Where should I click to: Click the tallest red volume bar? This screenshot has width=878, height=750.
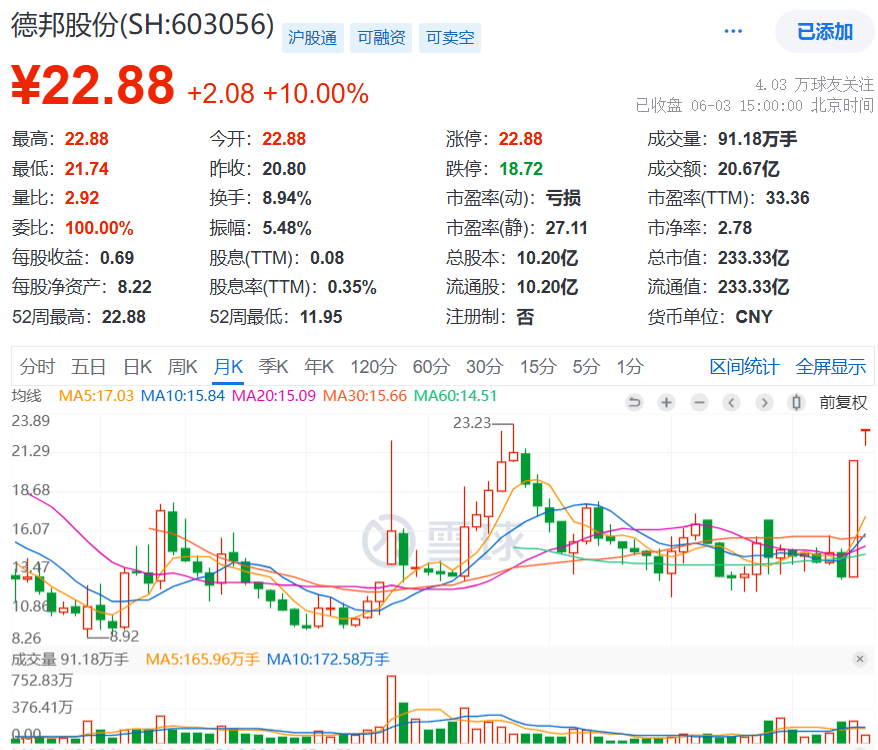coord(391,709)
